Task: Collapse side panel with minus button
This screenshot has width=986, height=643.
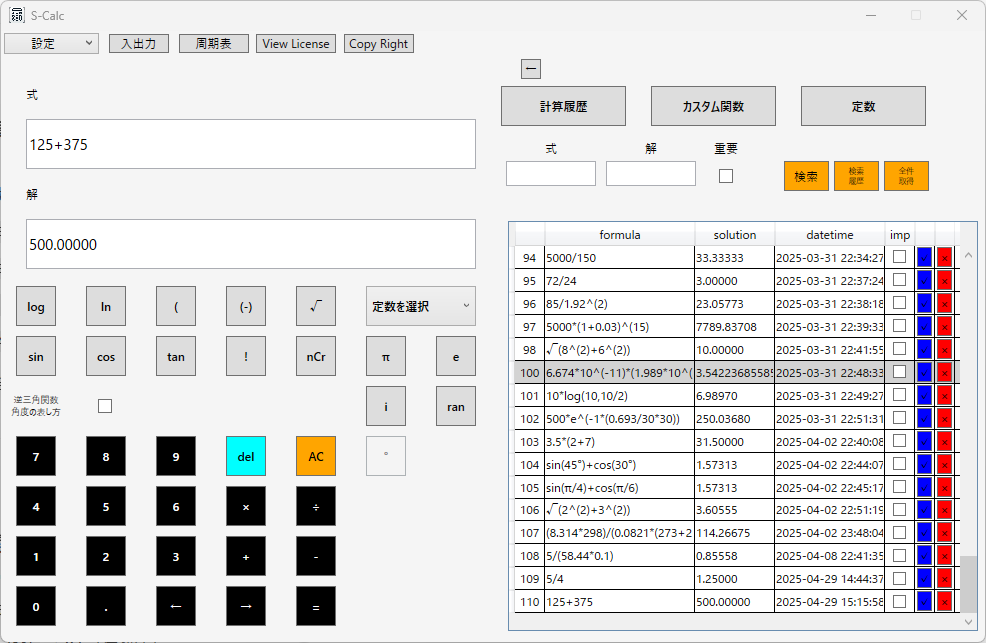Action: [531, 69]
